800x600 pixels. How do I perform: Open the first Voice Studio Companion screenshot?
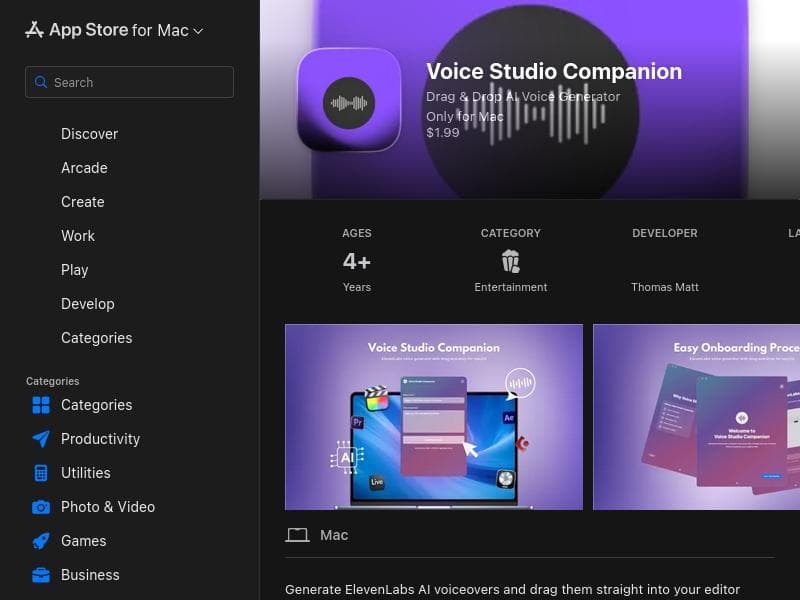pyautogui.click(x=434, y=417)
